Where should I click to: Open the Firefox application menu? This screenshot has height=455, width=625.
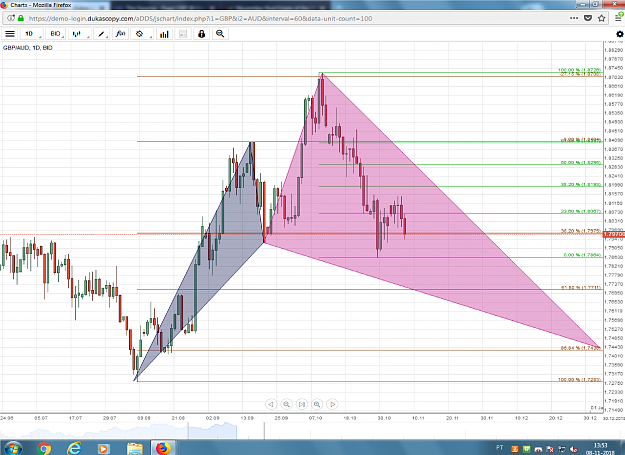(619, 18)
